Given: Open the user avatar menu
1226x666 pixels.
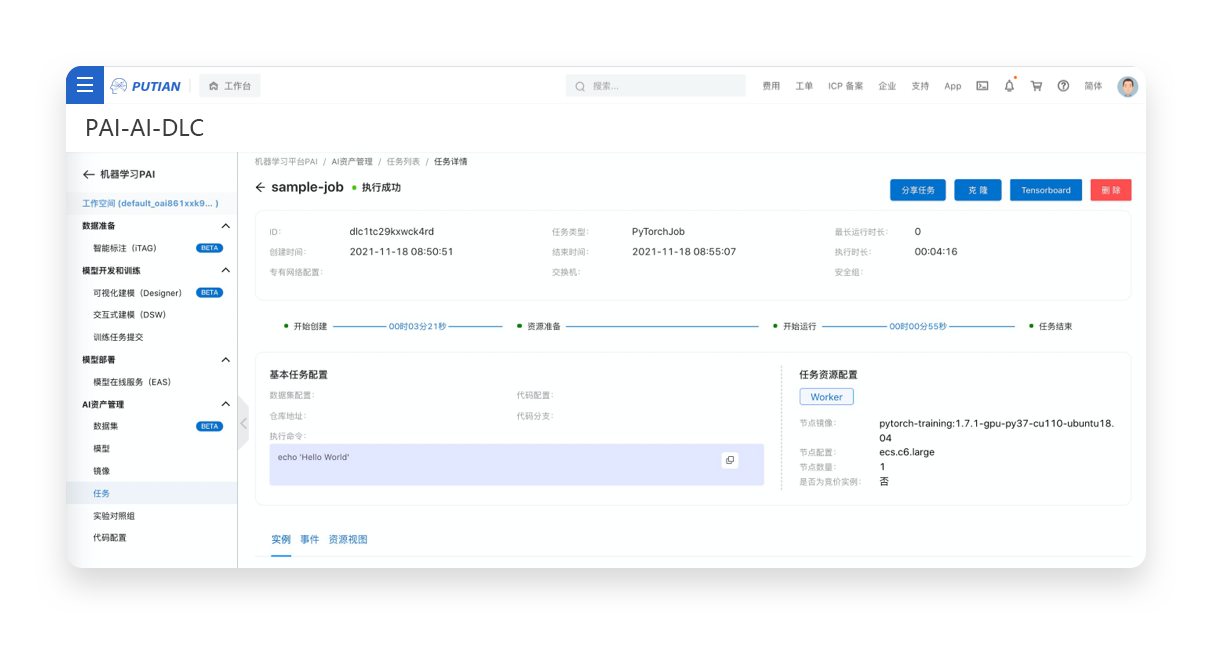Looking at the screenshot, I should click(x=1128, y=86).
